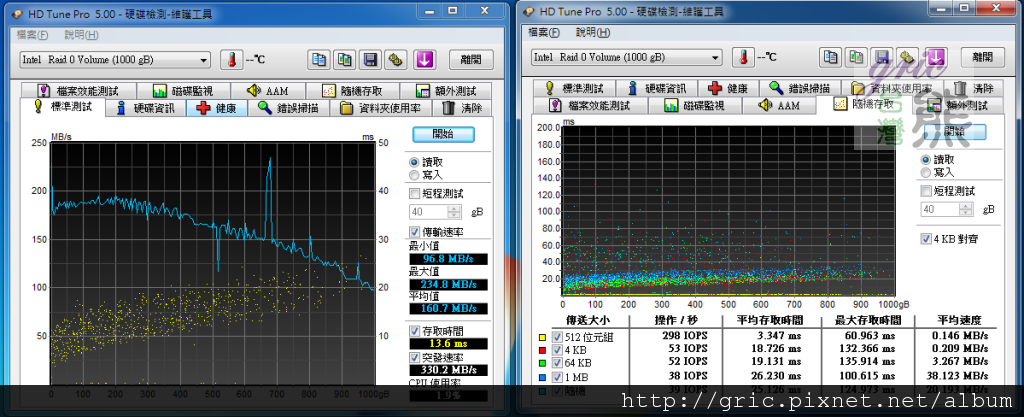
Task: Switch to 隨機存取 tab in the left window
Action: pyautogui.click(x=352, y=91)
